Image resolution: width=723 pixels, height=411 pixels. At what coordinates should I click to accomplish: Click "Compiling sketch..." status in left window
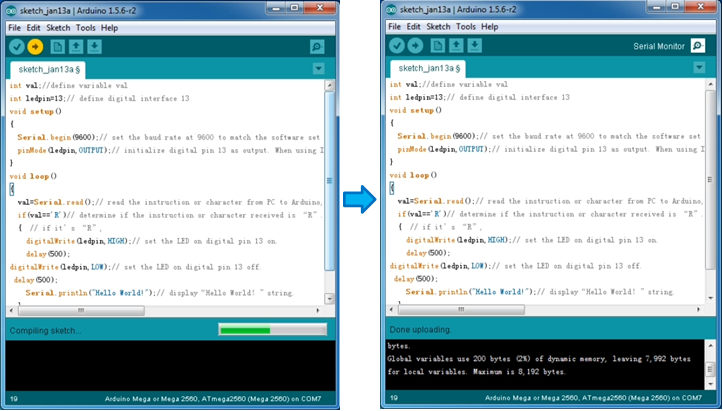click(x=45, y=331)
